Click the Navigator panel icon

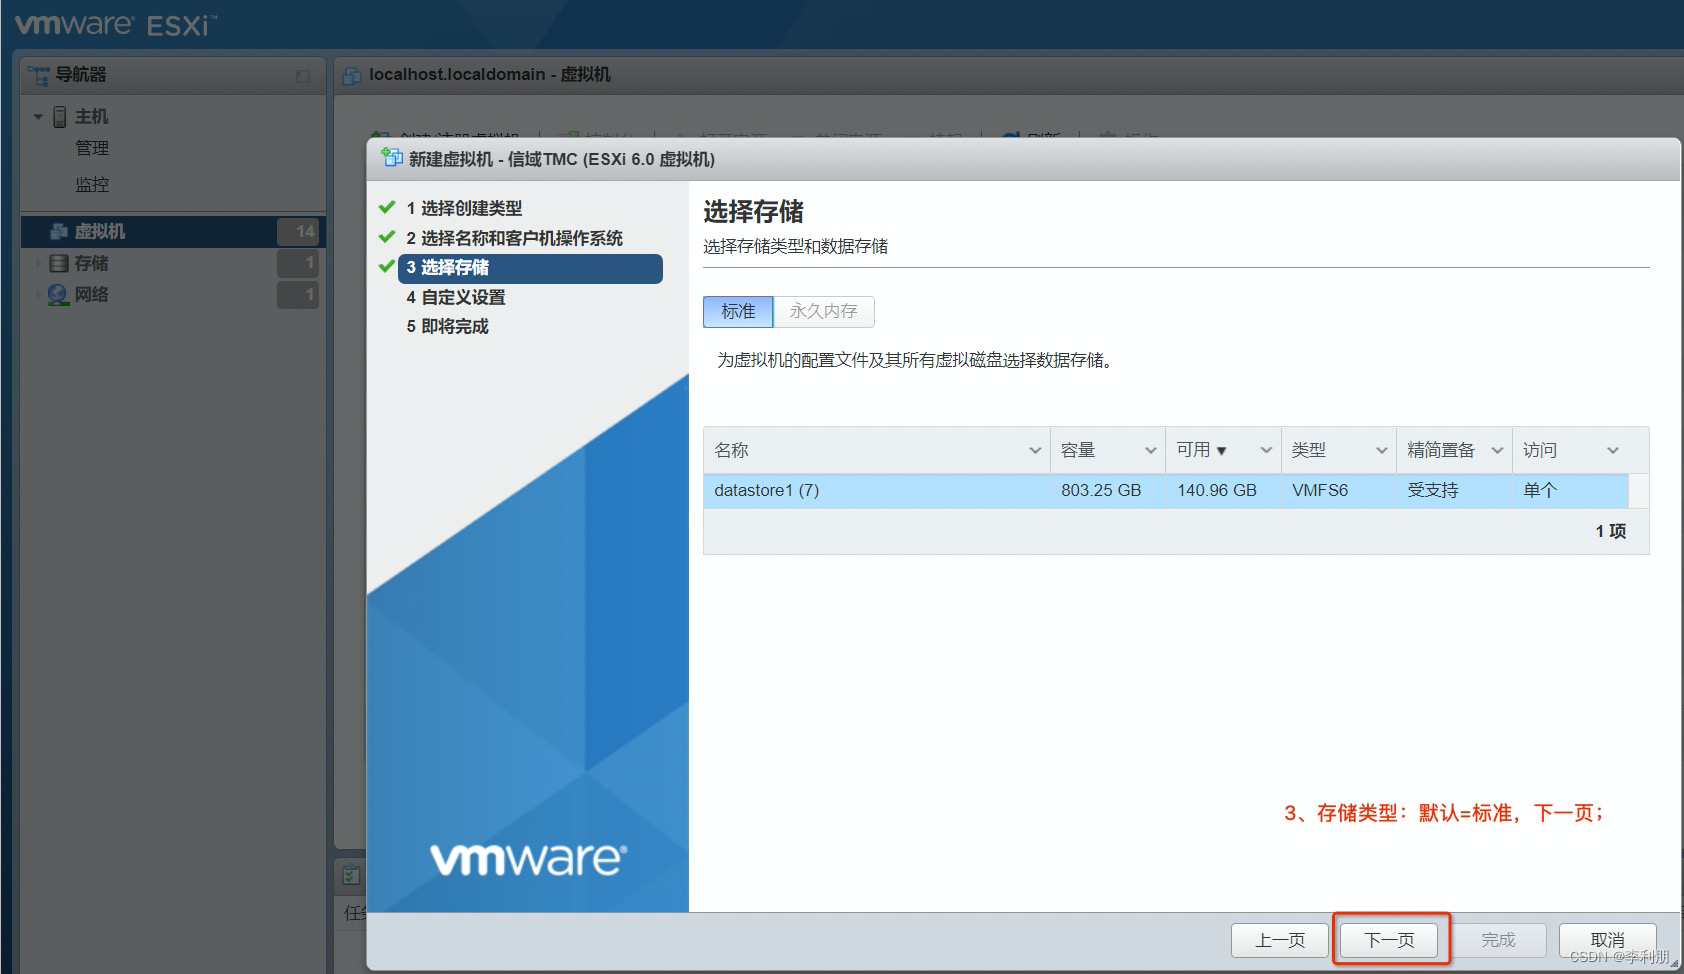[x=38, y=75]
